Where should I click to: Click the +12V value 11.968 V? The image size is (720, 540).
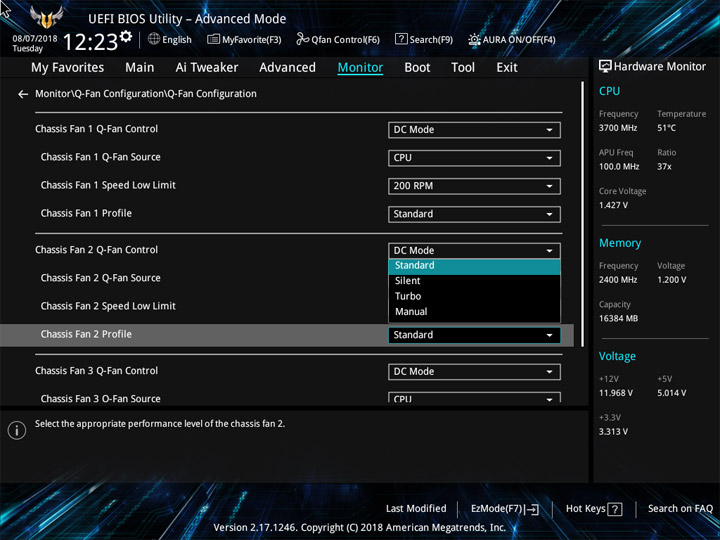(616, 393)
